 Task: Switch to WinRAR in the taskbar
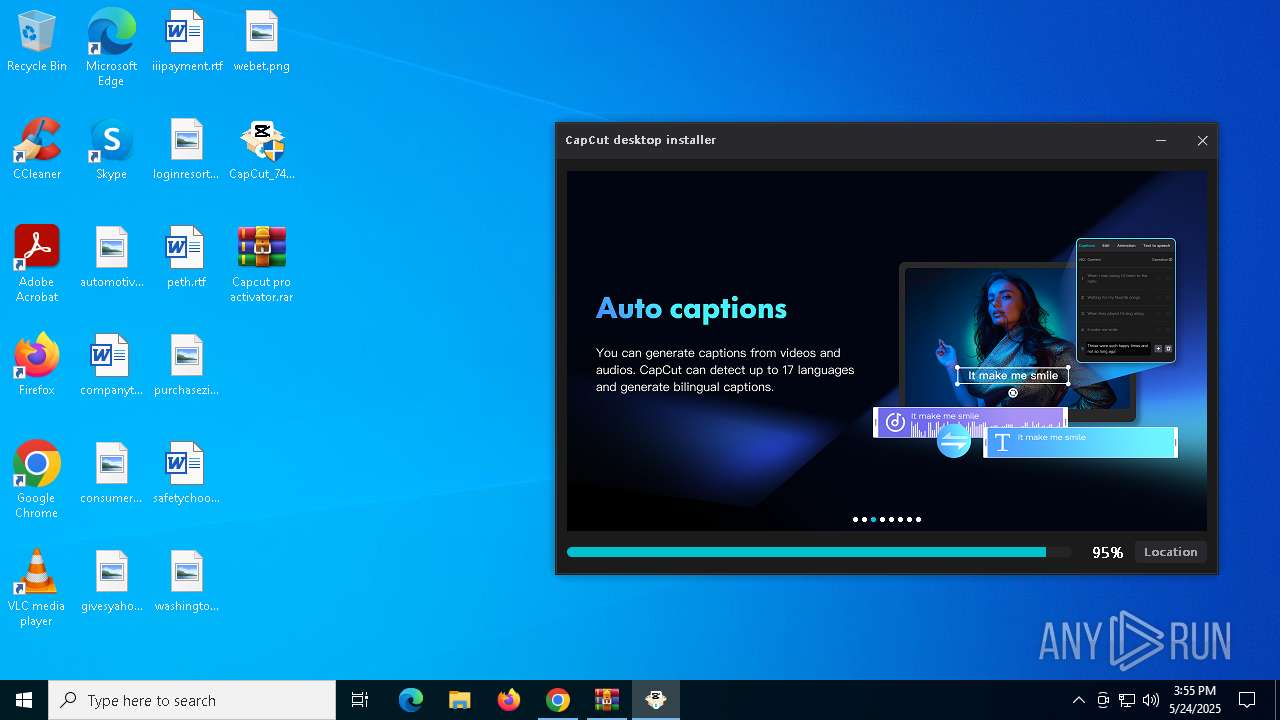pyautogui.click(x=607, y=700)
